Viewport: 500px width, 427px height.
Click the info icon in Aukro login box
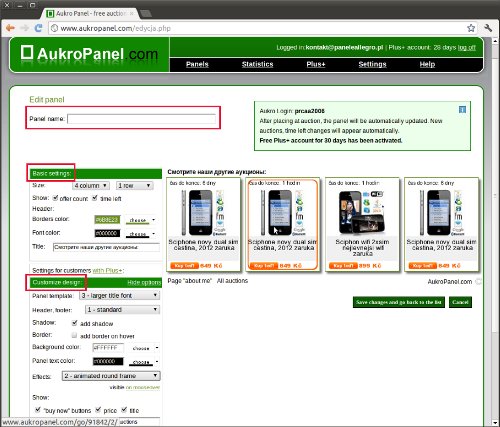(x=462, y=110)
